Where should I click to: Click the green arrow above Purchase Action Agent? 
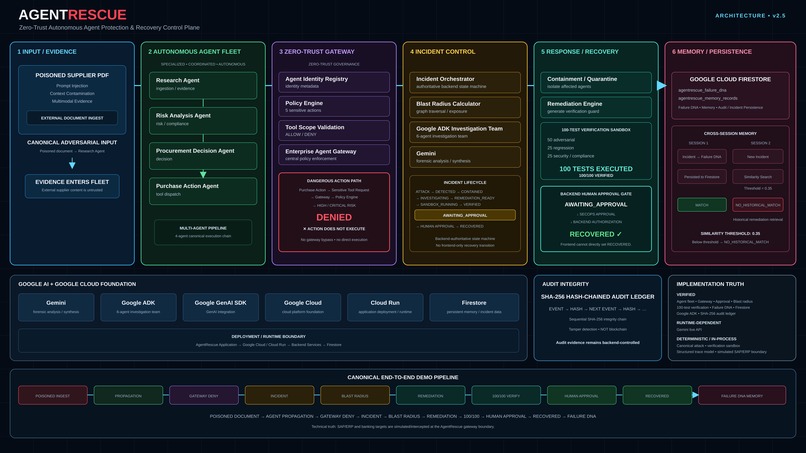coord(203,174)
